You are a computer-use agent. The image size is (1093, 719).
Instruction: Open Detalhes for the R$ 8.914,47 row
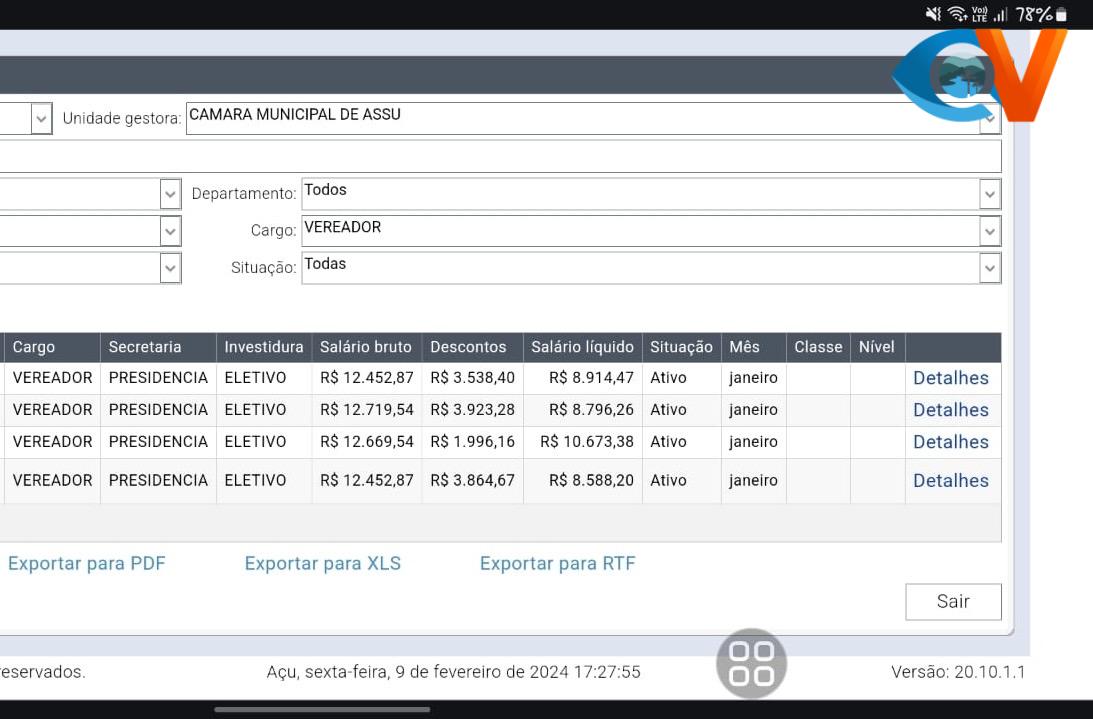950,378
